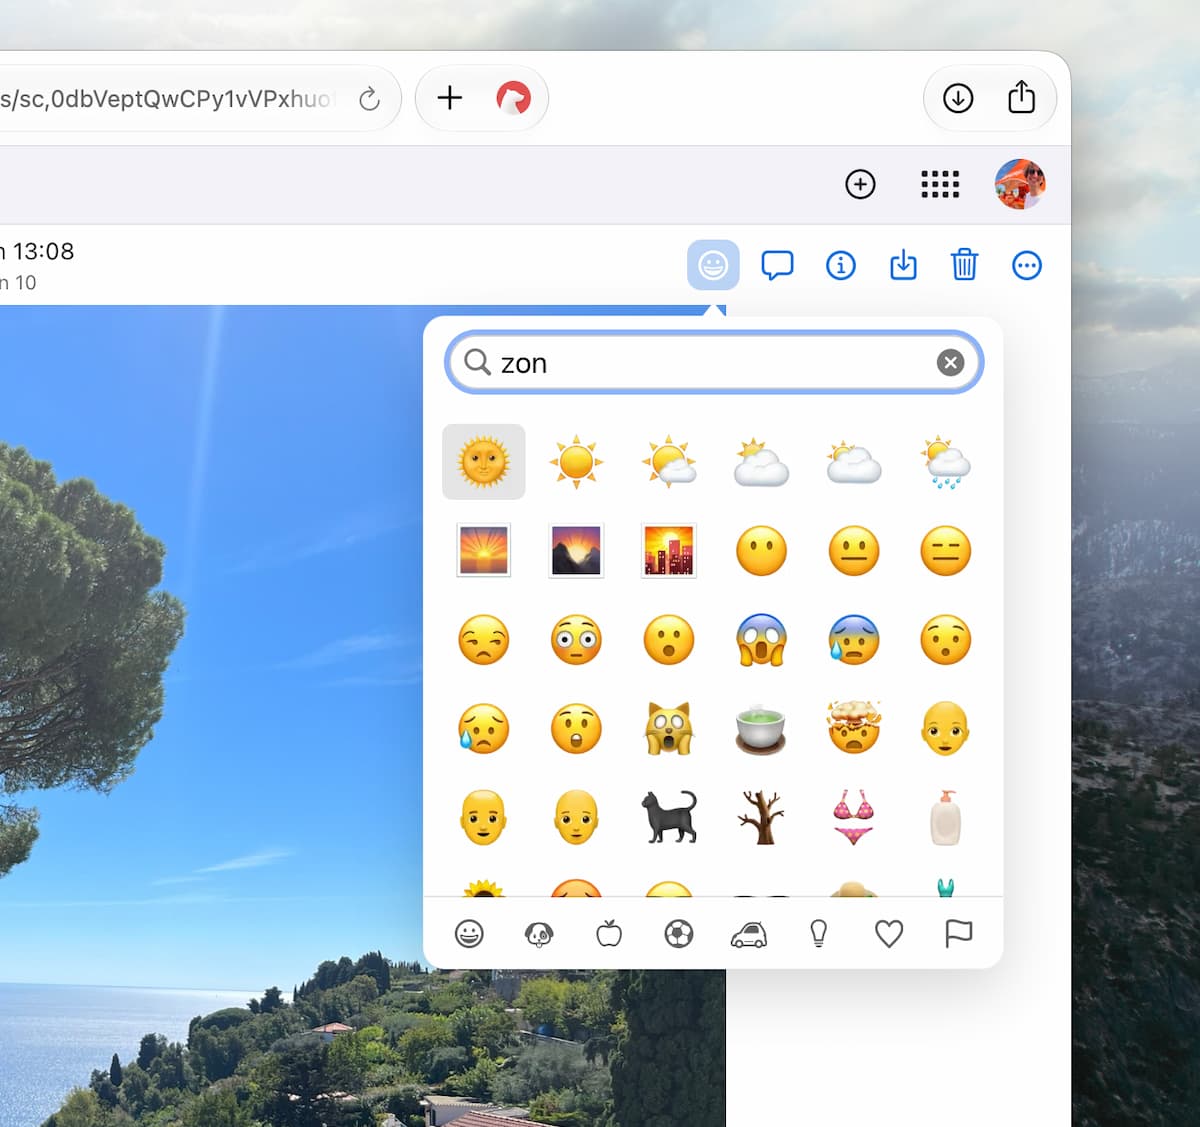The height and width of the screenshot is (1127, 1200).
Task: Reload the page in the address bar
Action: [x=369, y=98]
